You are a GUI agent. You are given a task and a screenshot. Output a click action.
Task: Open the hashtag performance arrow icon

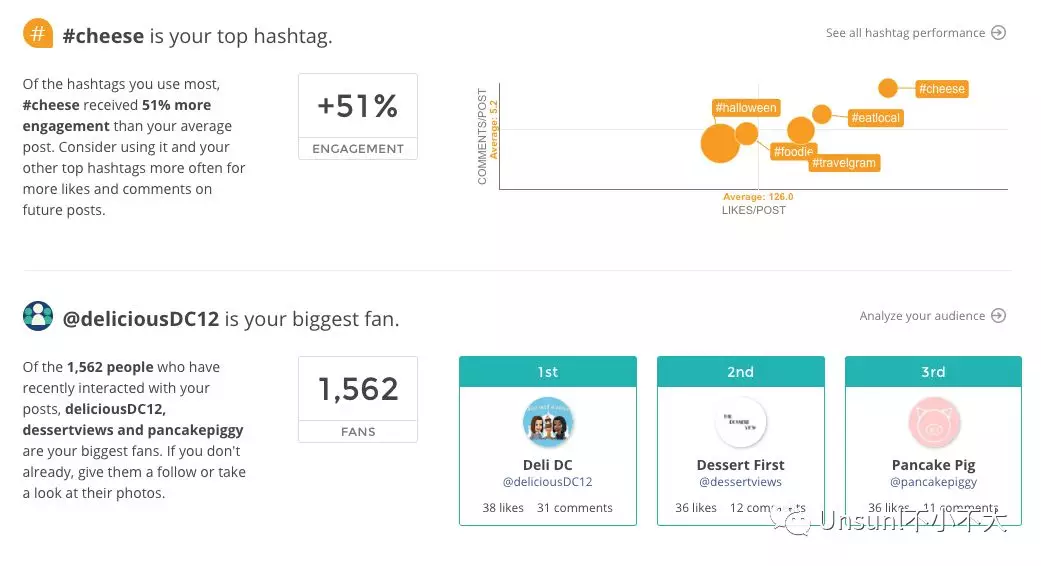click(998, 33)
